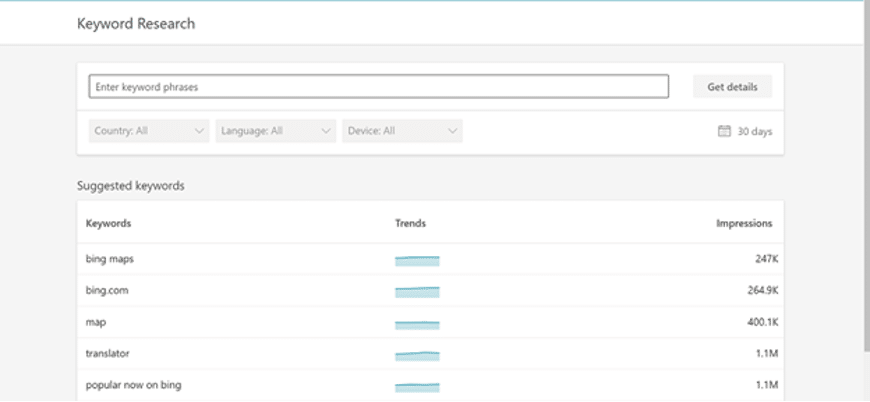Viewport: 870px width, 402px height.
Task: Open the Device: All dropdown
Action: 402,131
